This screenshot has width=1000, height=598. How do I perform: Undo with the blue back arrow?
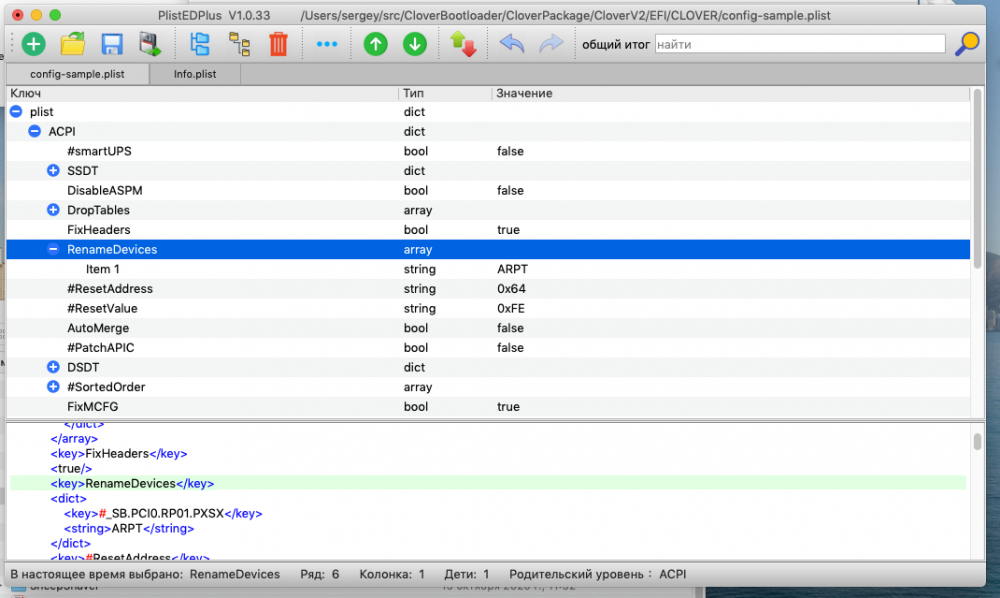coord(511,44)
